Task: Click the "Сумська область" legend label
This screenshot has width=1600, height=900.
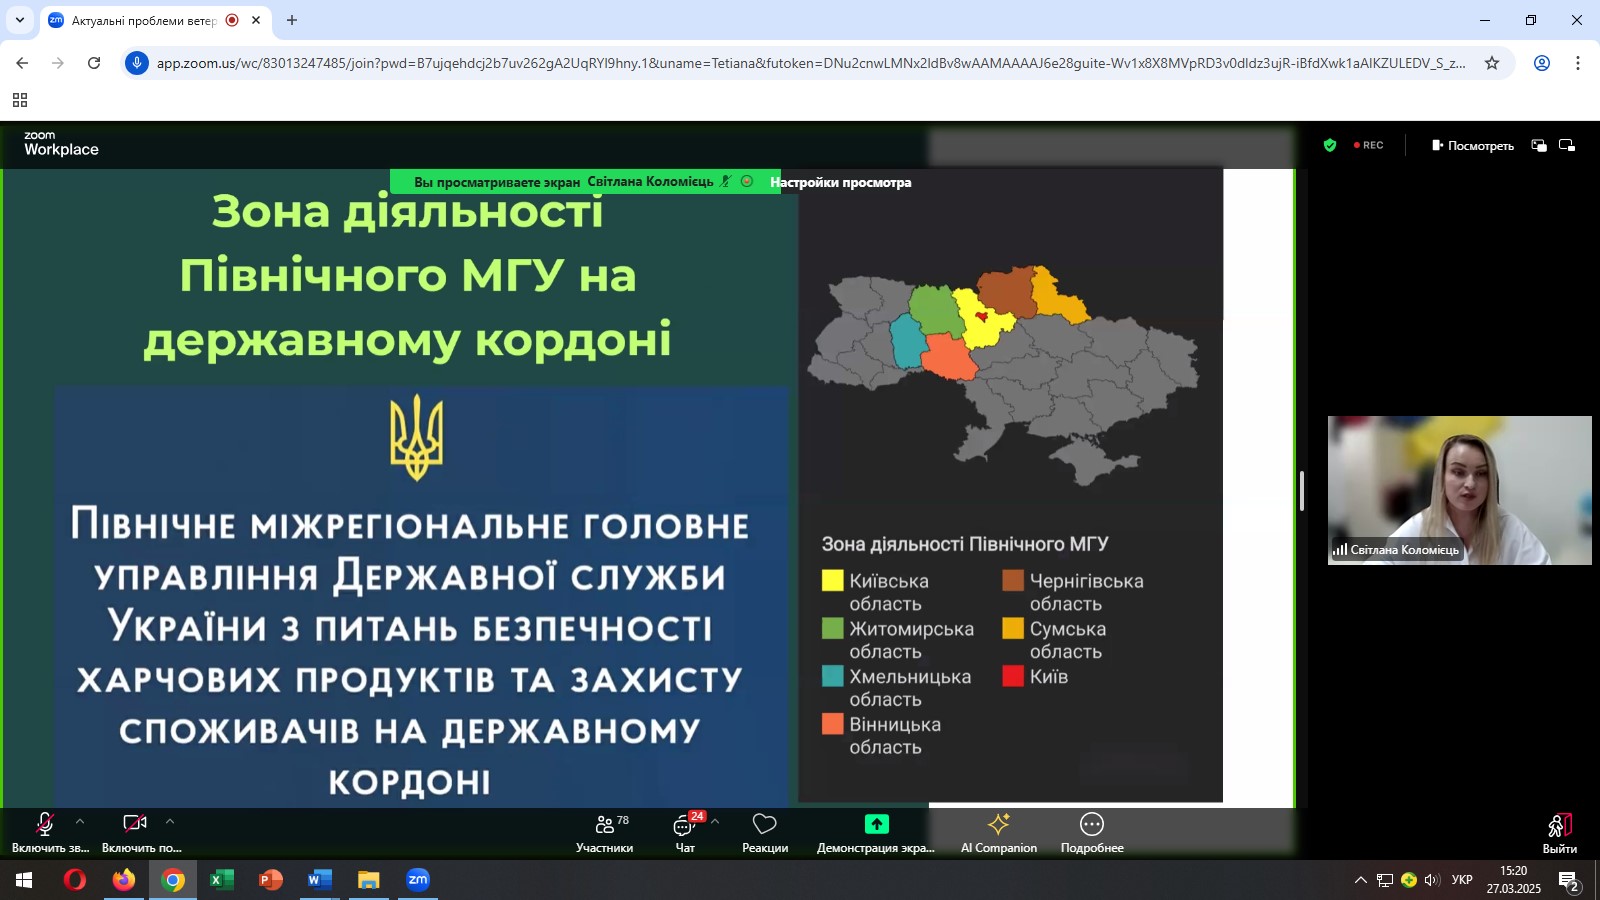Action: [x=1068, y=640]
